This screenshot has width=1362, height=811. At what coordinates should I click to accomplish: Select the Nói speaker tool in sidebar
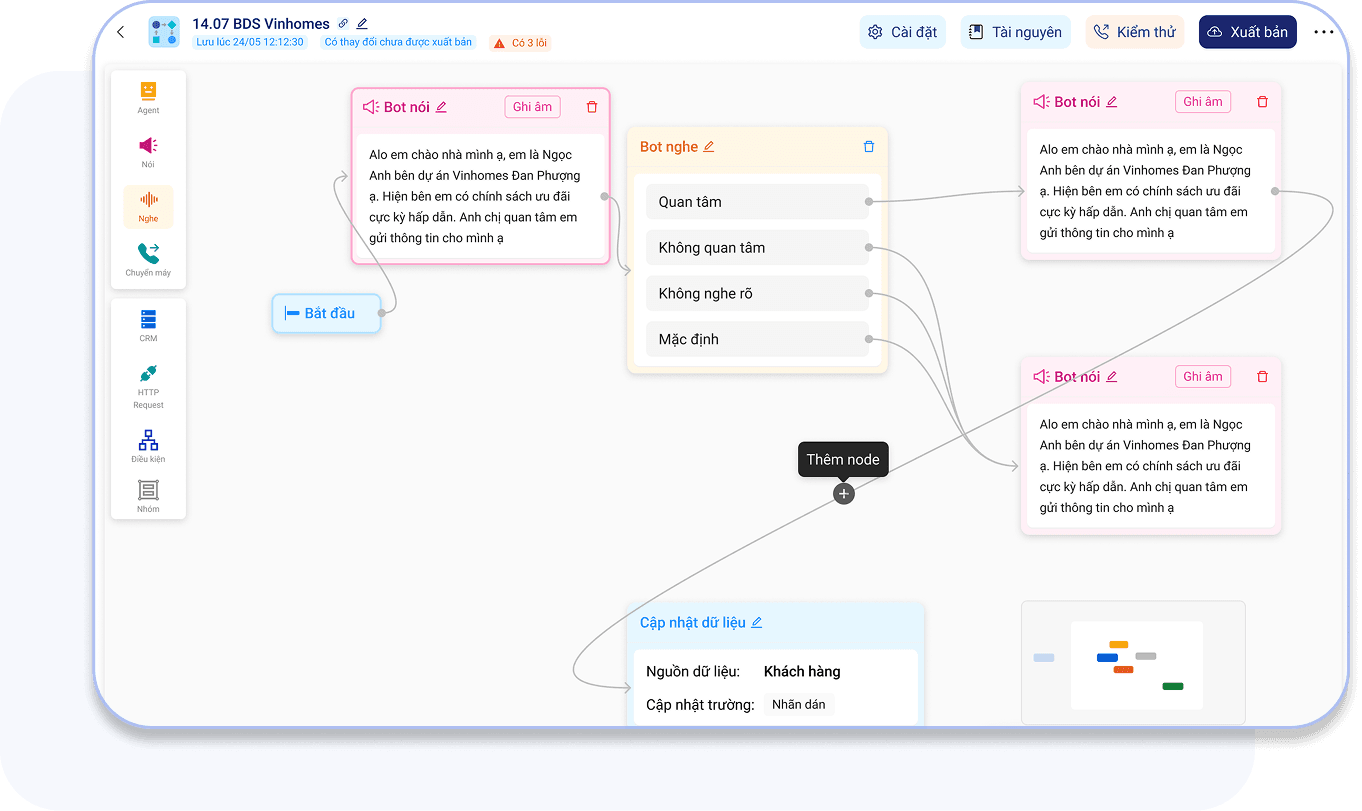(x=148, y=152)
